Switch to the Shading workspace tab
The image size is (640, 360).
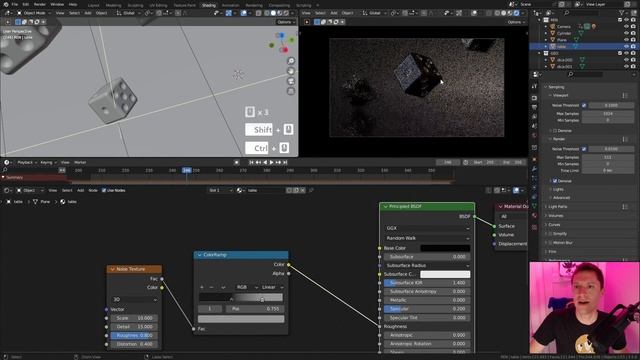(209, 5)
